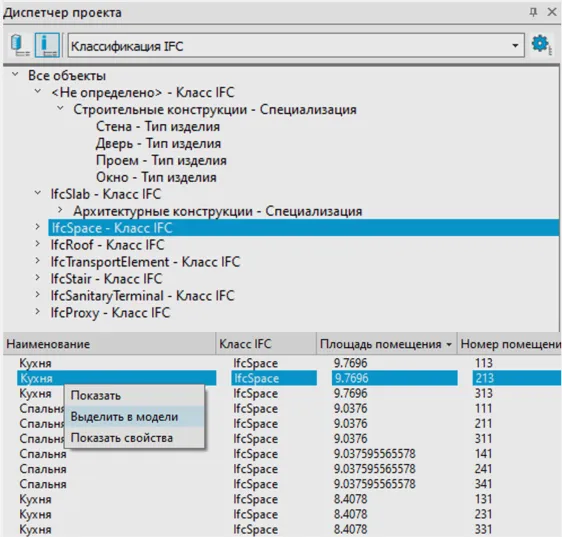The image size is (562, 537).
Task: Sort by Площадь помещения column header
Action: (386, 344)
